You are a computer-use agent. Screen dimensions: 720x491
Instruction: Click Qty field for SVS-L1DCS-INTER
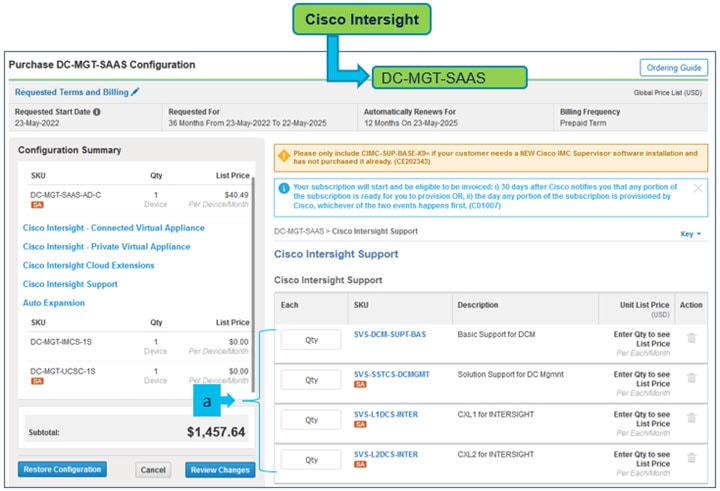click(311, 420)
